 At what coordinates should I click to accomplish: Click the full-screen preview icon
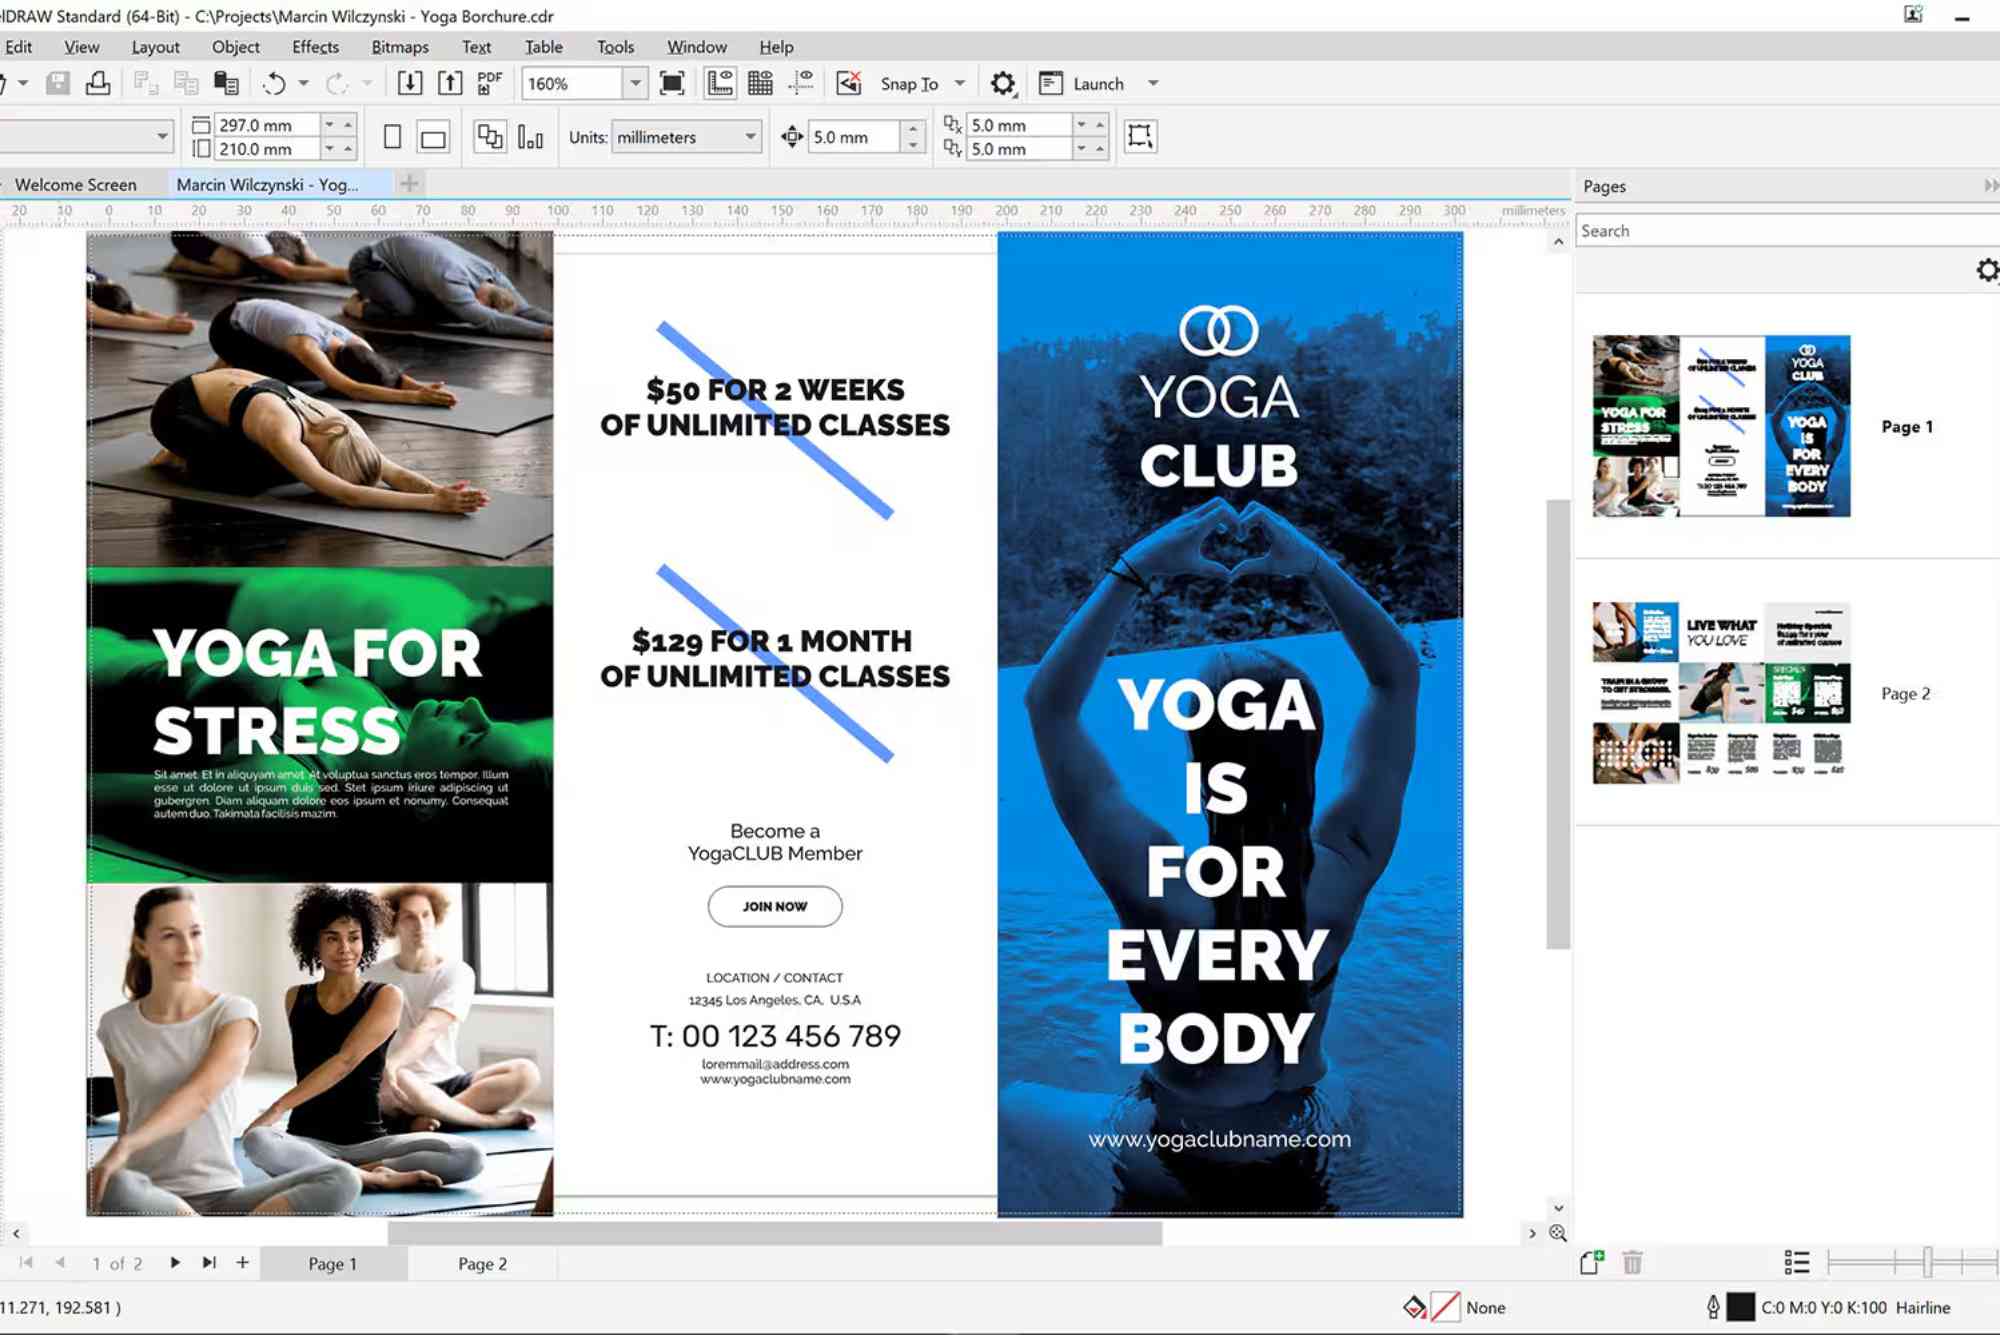point(672,84)
